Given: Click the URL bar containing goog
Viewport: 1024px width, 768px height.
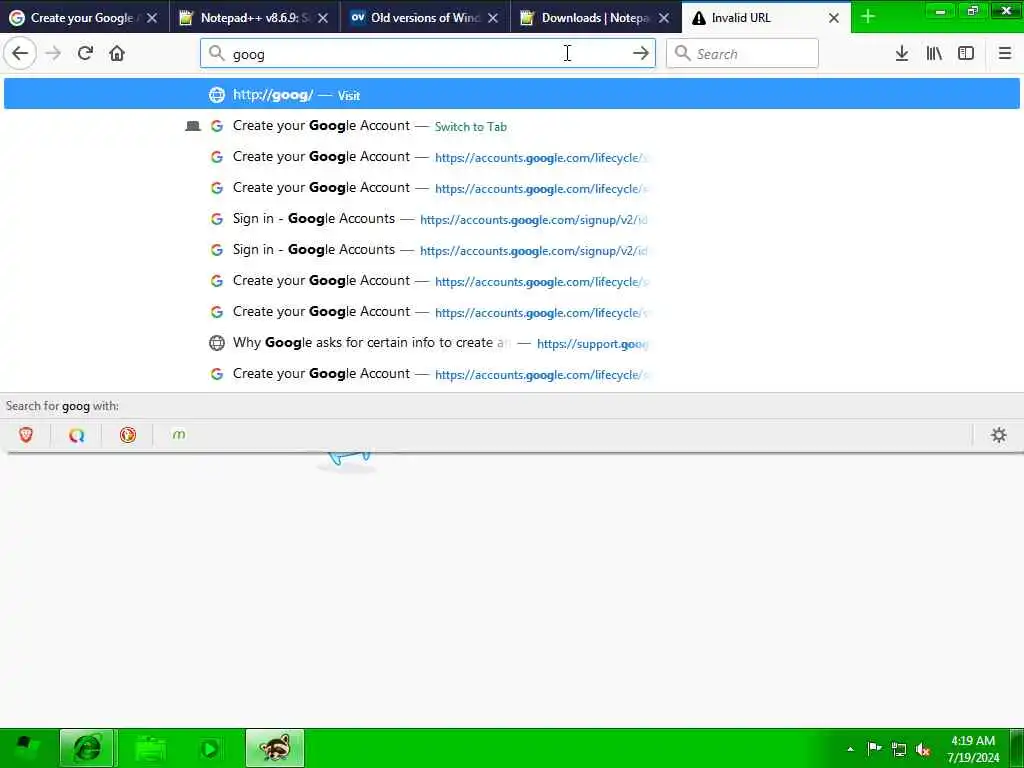Looking at the screenshot, I should [x=428, y=54].
